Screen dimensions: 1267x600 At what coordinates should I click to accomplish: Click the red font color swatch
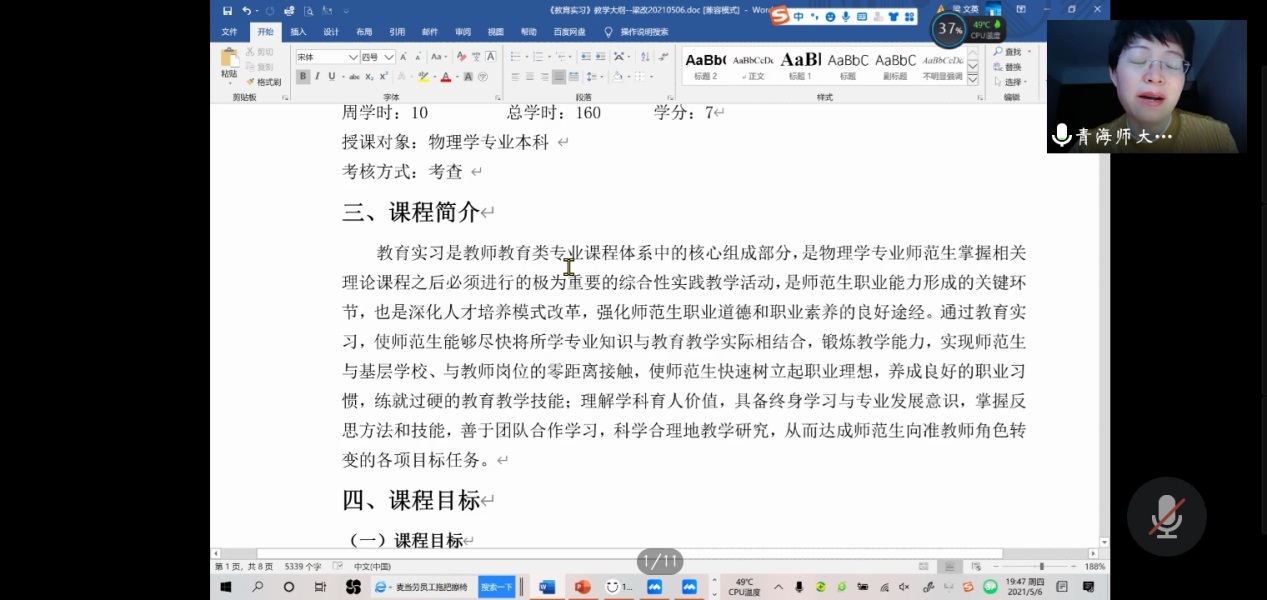point(446,78)
